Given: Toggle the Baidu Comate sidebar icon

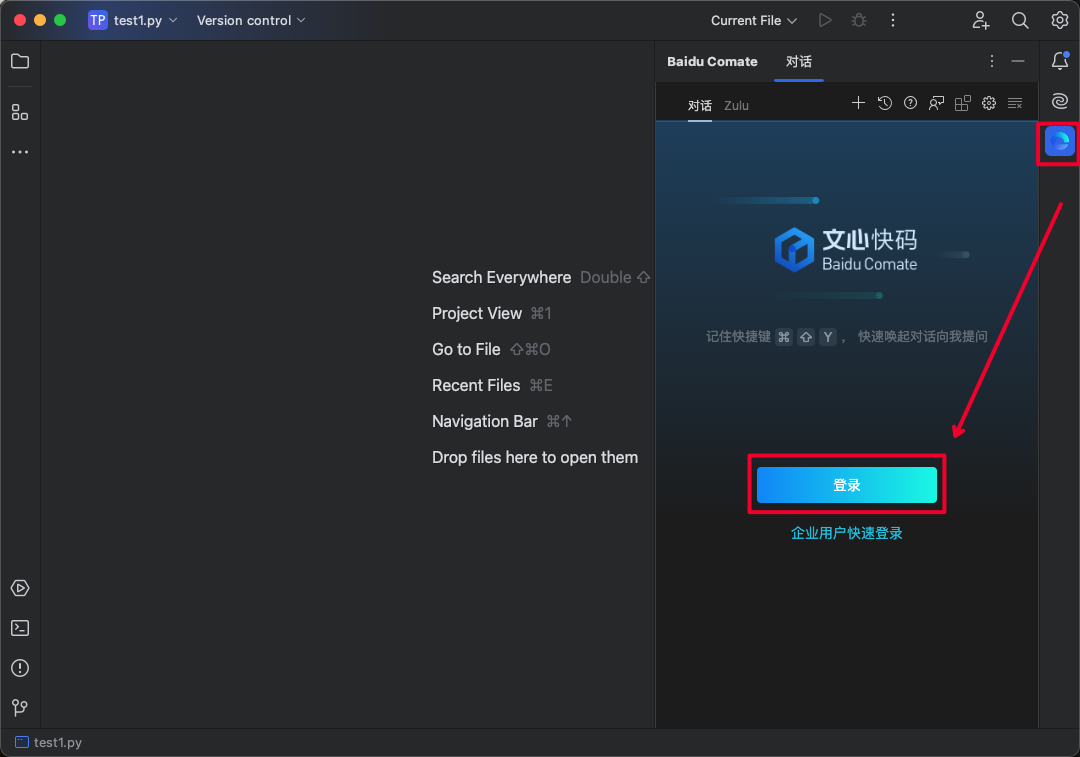Looking at the screenshot, I should click(x=1060, y=142).
